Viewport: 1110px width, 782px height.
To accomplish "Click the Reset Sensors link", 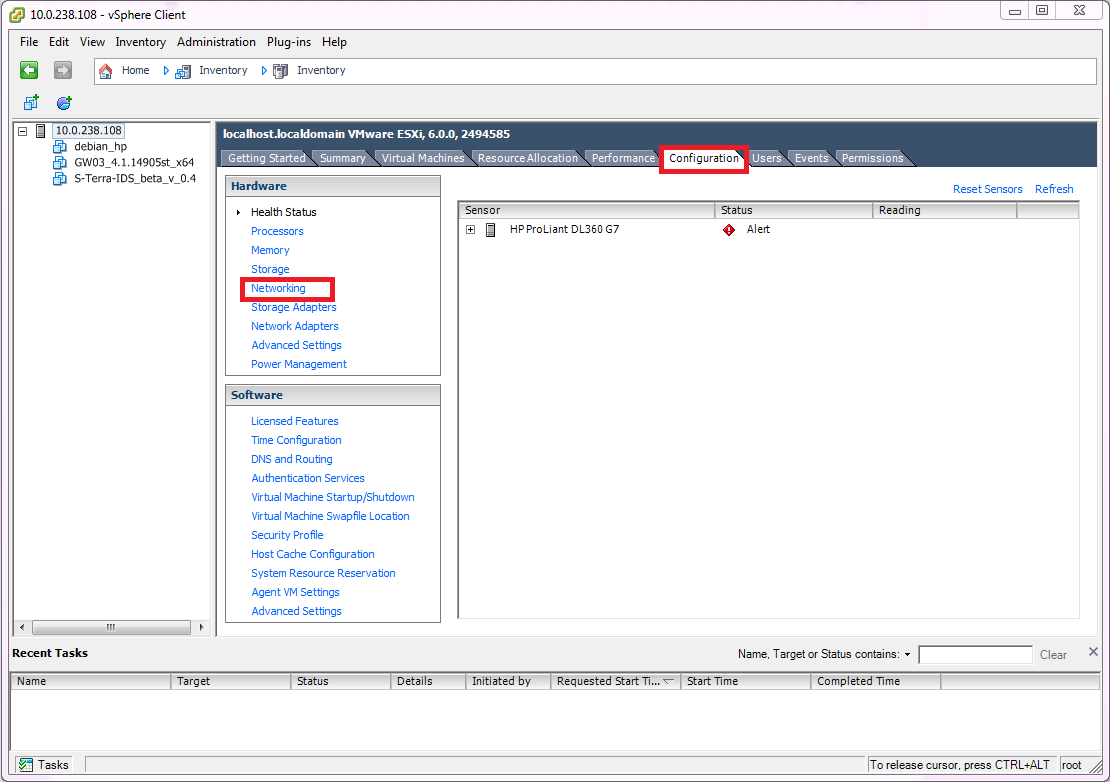I will pyautogui.click(x=987, y=189).
